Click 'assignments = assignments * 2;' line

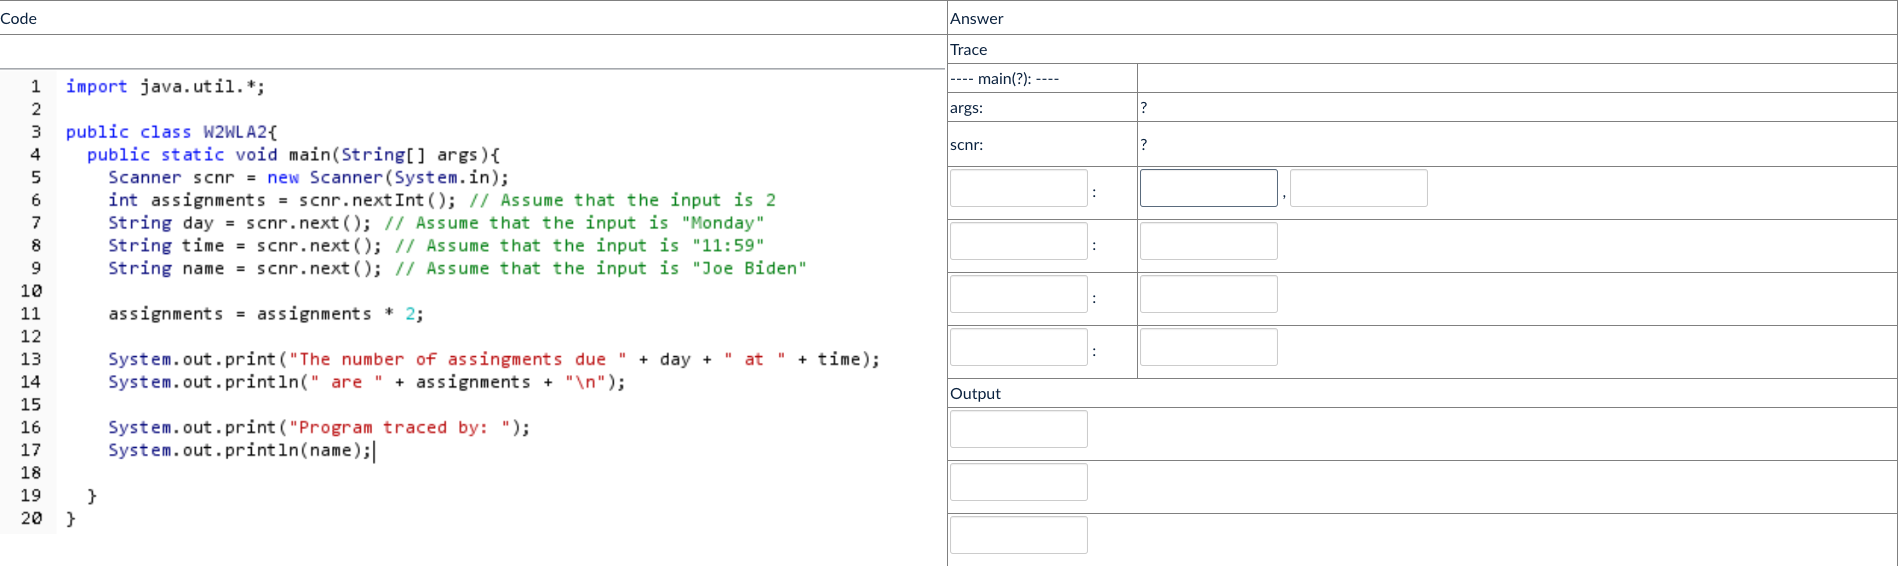click(266, 314)
